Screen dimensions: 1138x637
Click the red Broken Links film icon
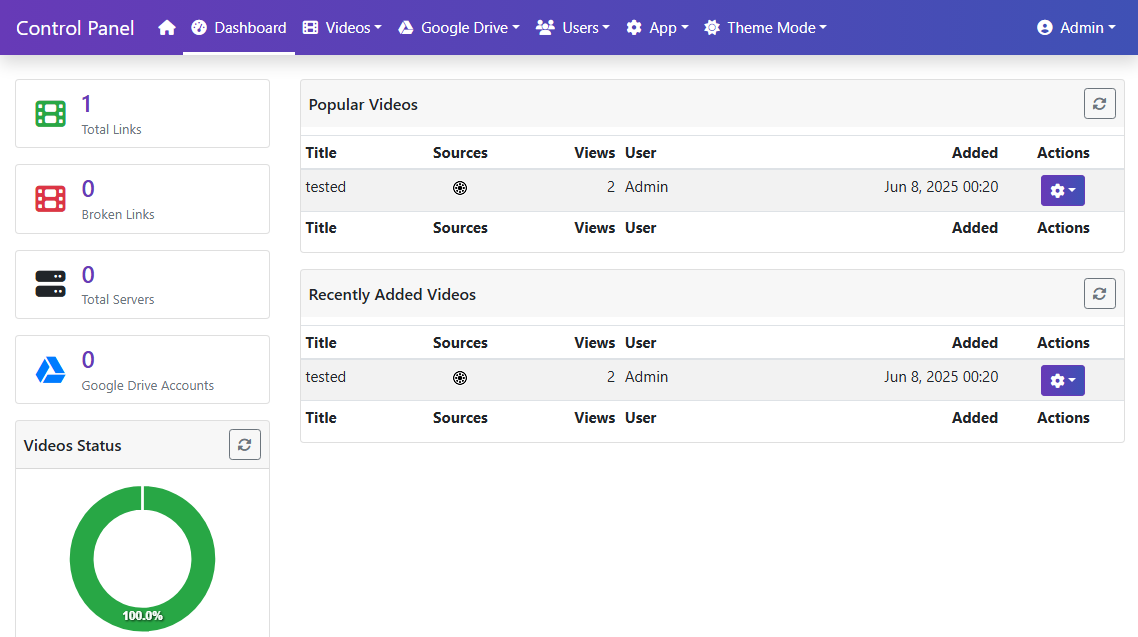(50, 199)
